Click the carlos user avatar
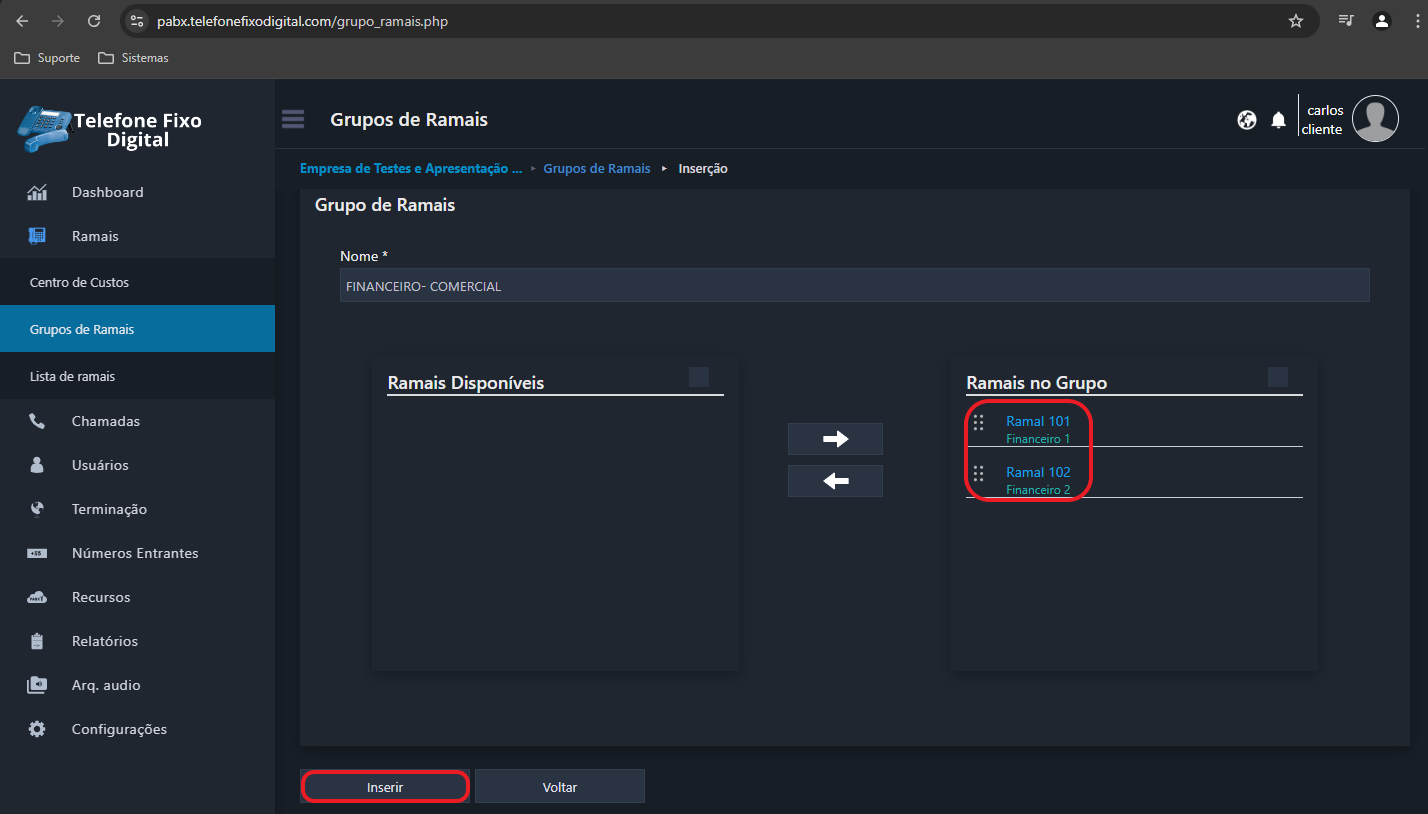The image size is (1428, 814). pyautogui.click(x=1375, y=119)
